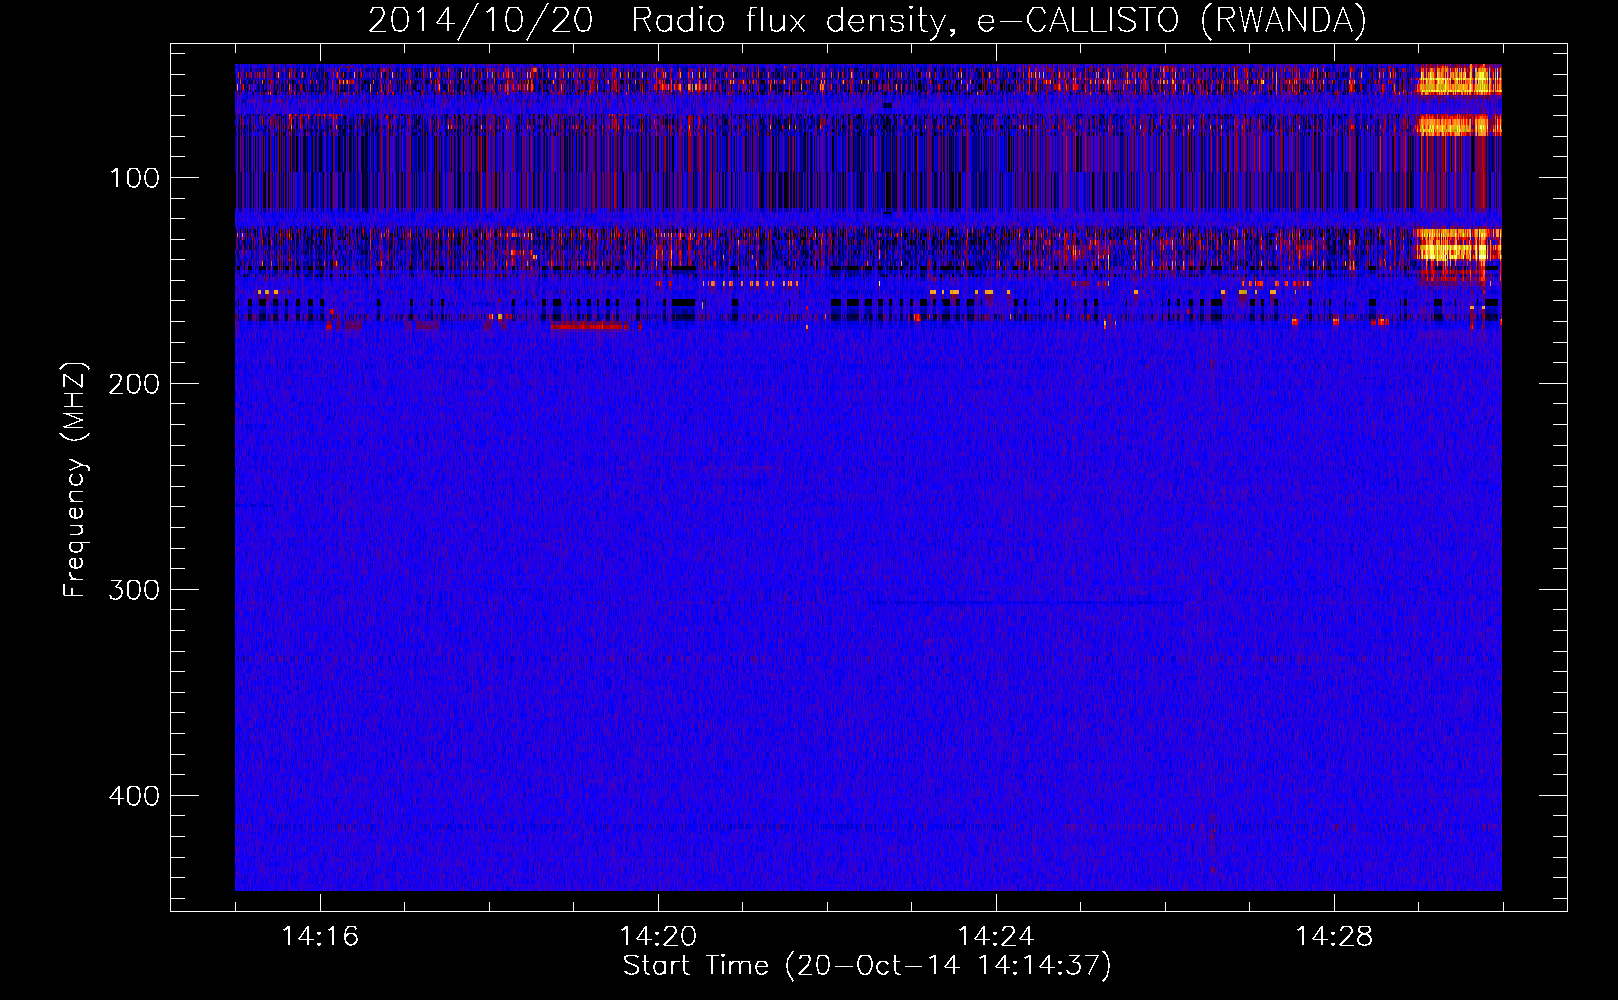The image size is (1618, 1000).
Task: Select the '200' frequency axis label
Action: (x=134, y=385)
